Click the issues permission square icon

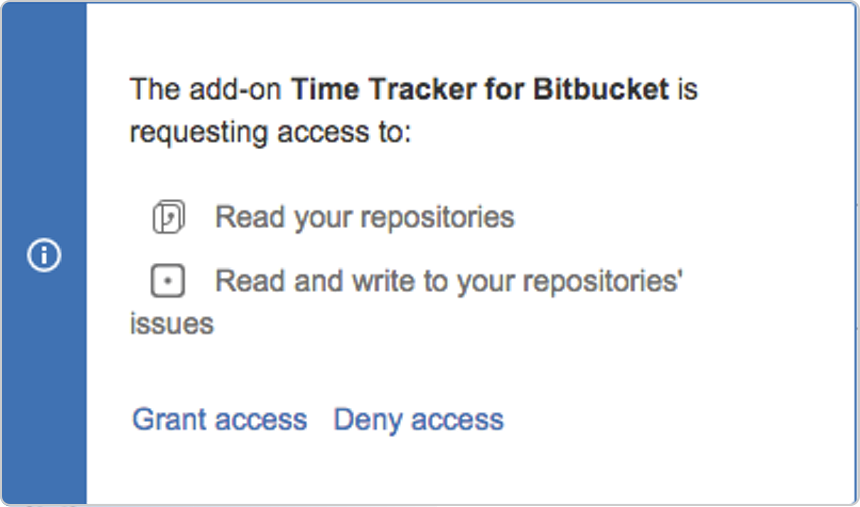coord(168,280)
